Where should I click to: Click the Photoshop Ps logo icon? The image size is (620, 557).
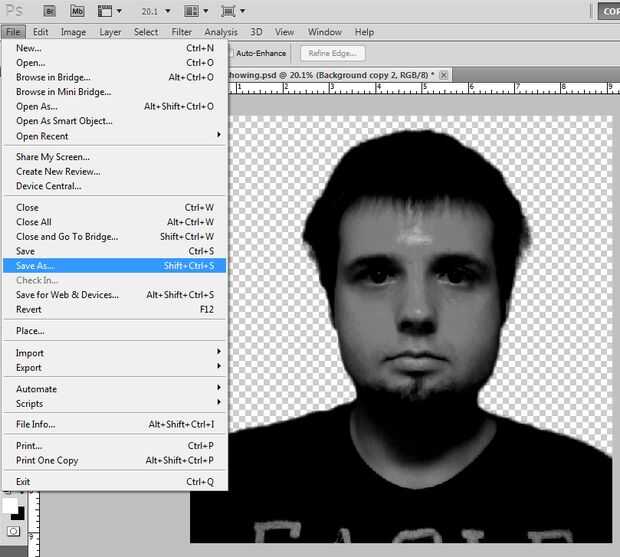point(12,11)
